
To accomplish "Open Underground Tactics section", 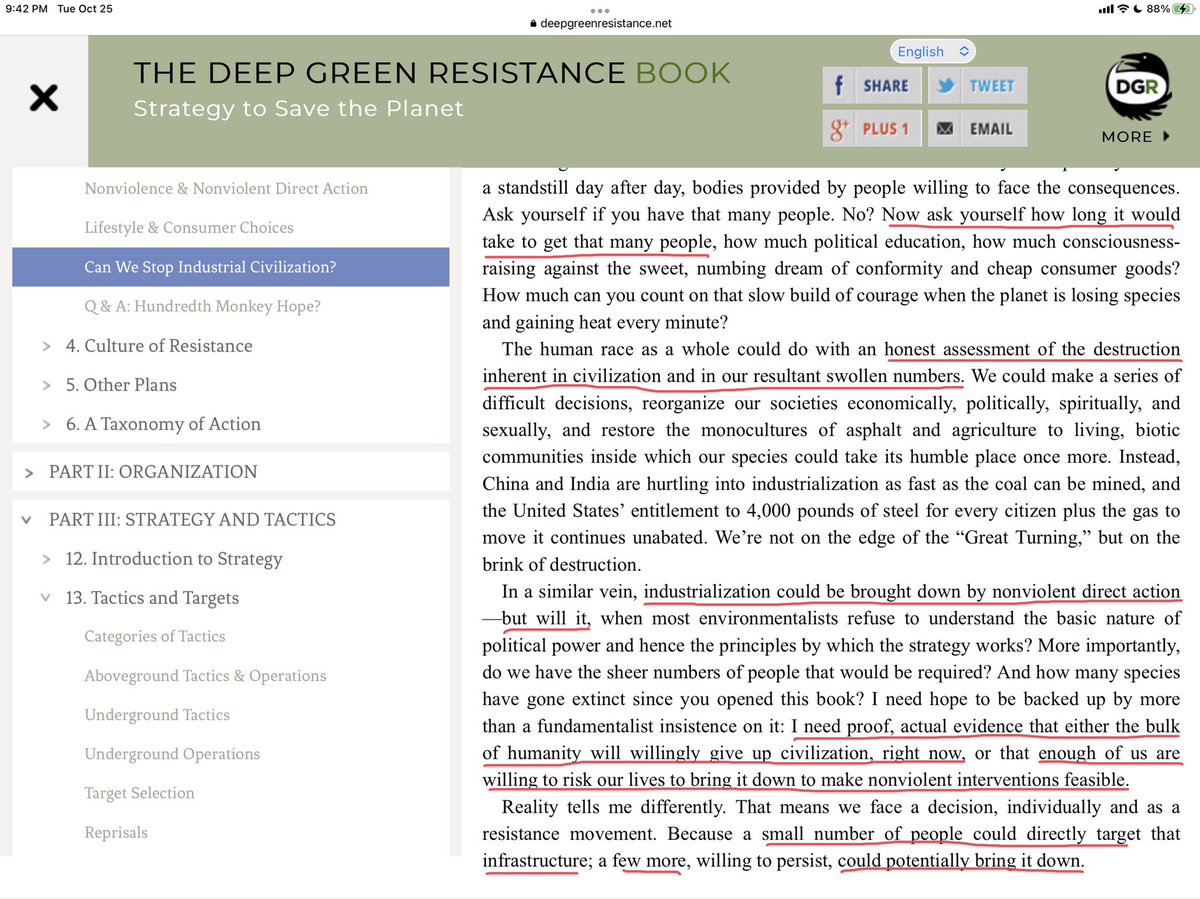I will [x=157, y=715].
